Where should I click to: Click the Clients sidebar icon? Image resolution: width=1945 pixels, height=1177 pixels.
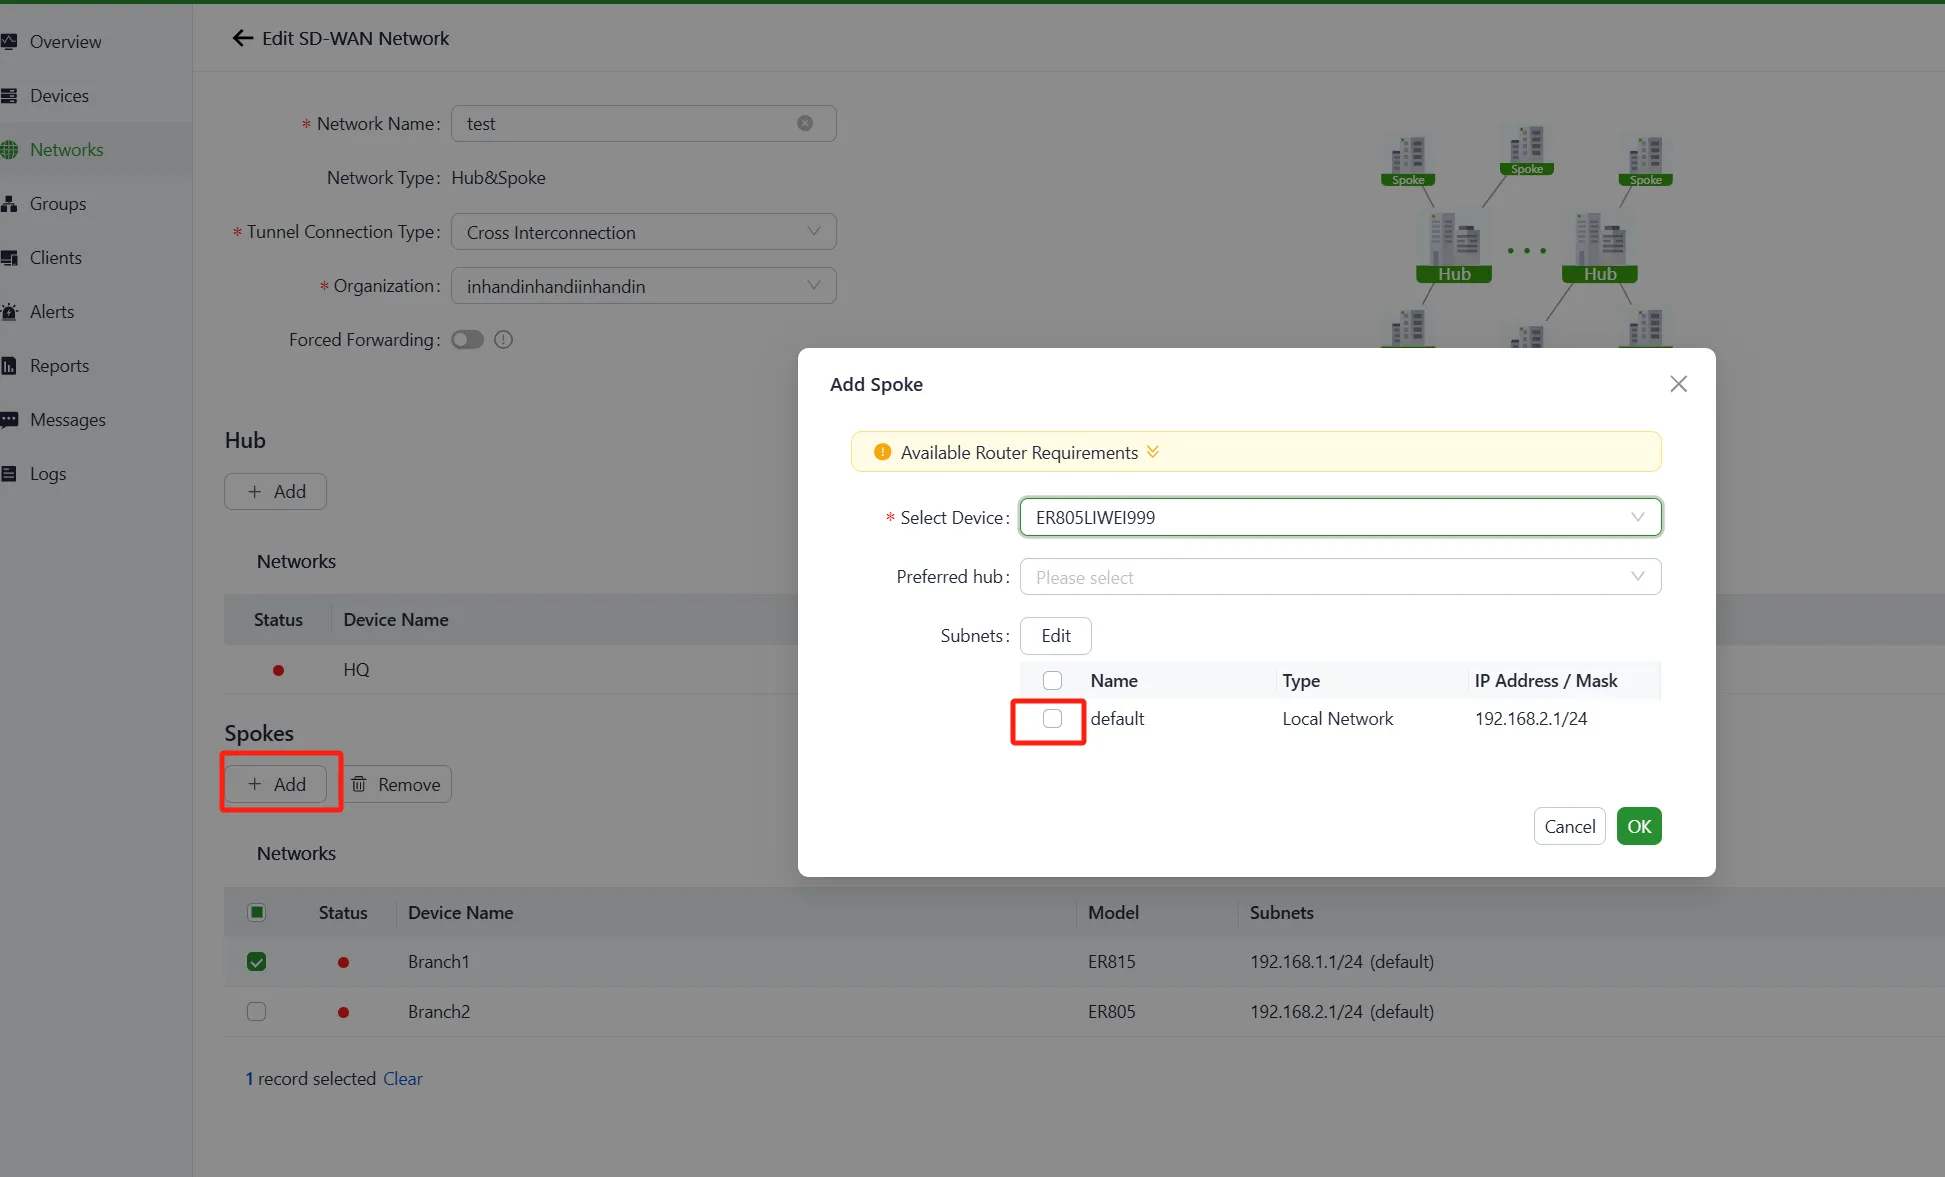(x=9, y=257)
